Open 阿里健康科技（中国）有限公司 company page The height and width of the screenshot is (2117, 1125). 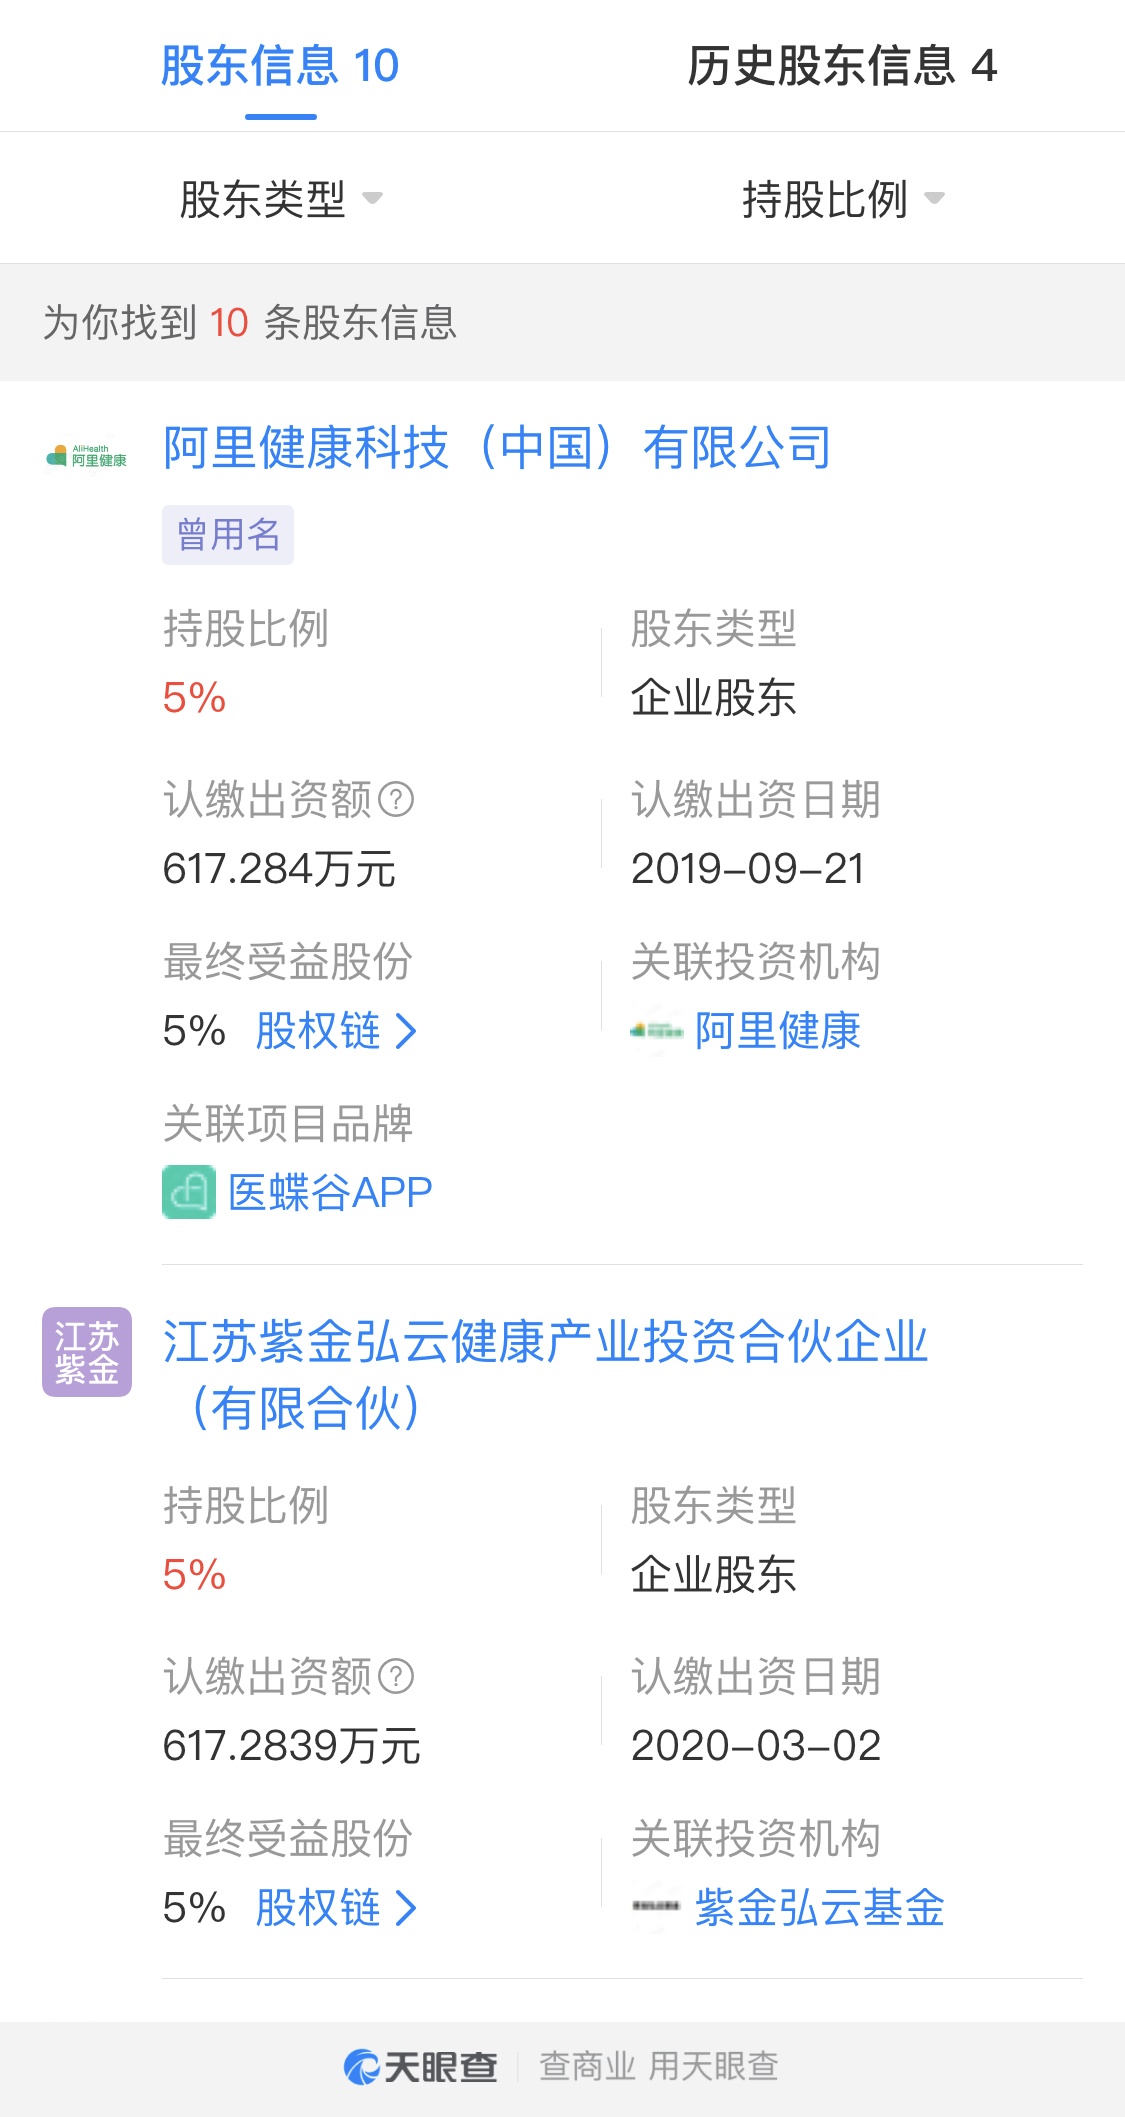pyautogui.click(x=497, y=447)
